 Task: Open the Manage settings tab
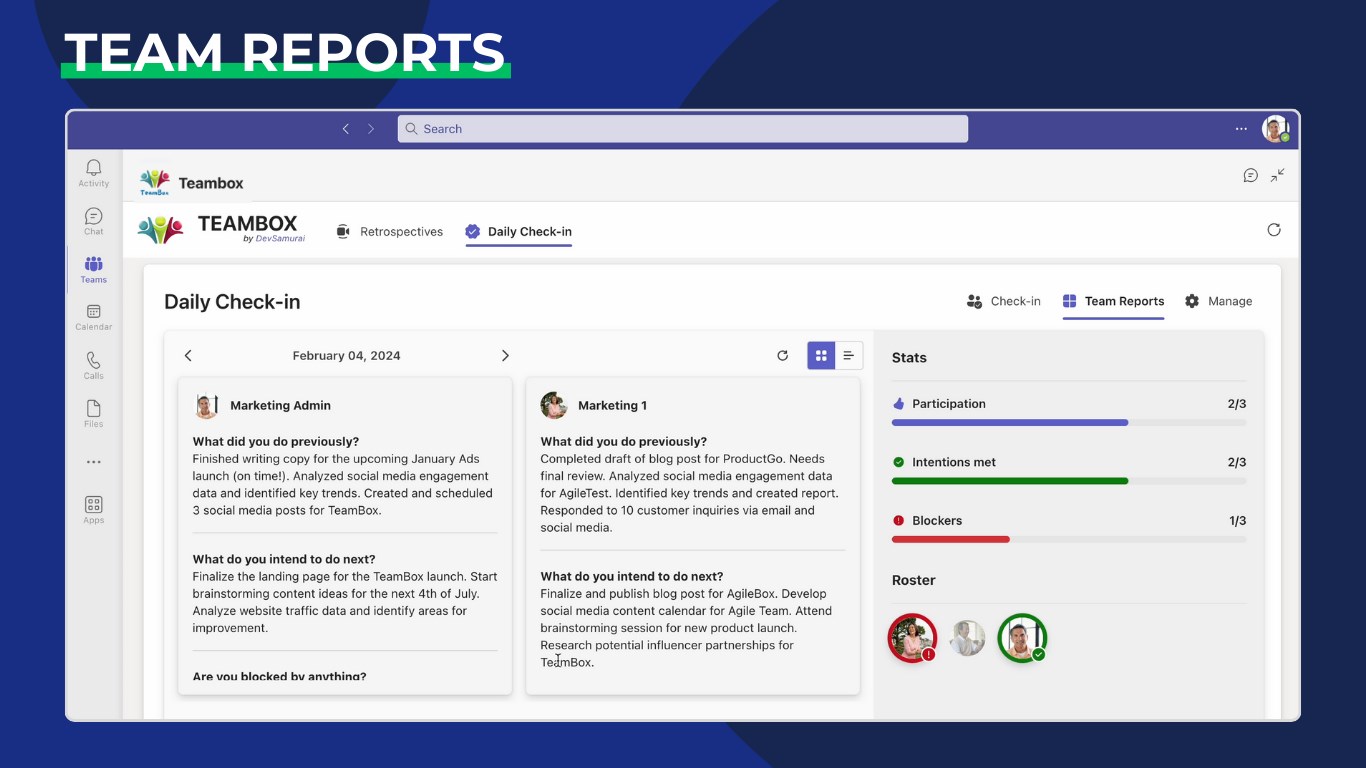coord(1218,301)
